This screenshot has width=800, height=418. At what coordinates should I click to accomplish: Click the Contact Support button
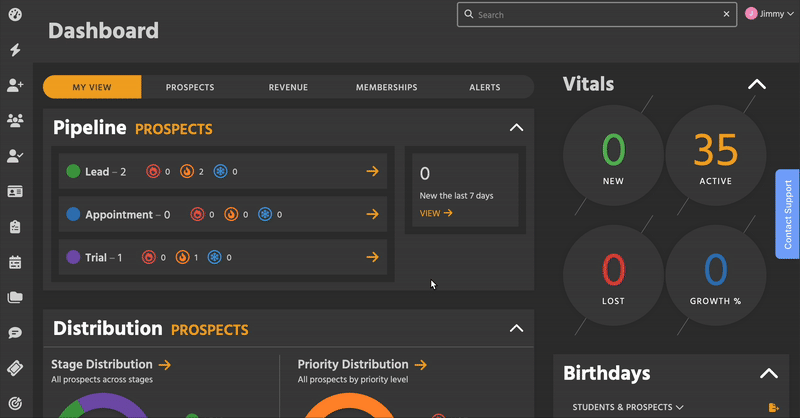(x=787, y=214)
